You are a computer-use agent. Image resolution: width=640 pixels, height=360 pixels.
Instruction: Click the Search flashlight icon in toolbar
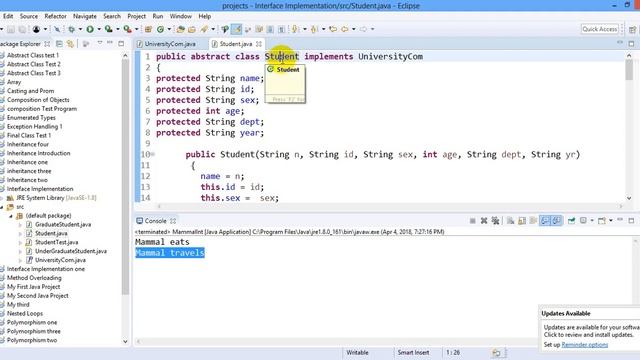point(203,29)
